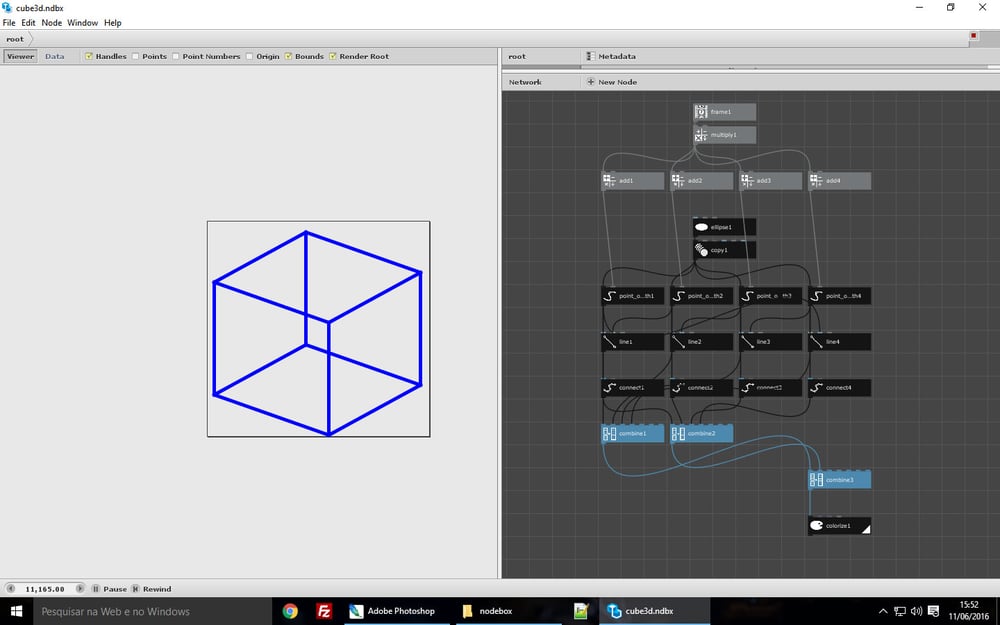Enable the Points checkbox

click(135, 56)
